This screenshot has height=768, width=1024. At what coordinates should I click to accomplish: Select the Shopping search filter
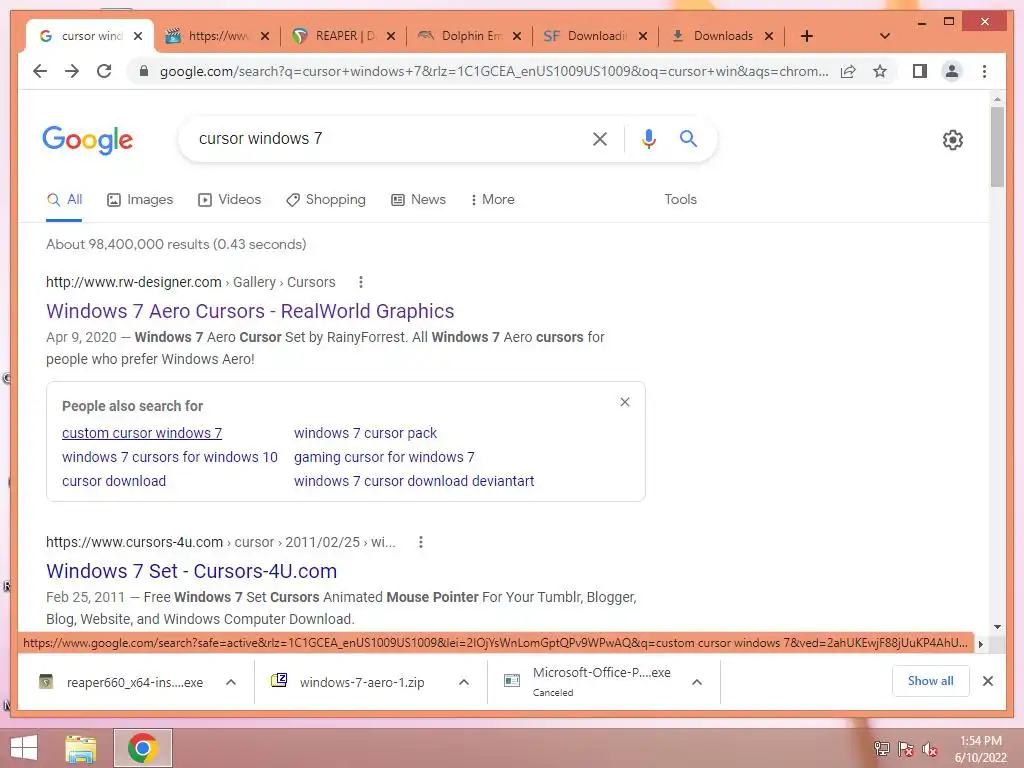[326, 199]
